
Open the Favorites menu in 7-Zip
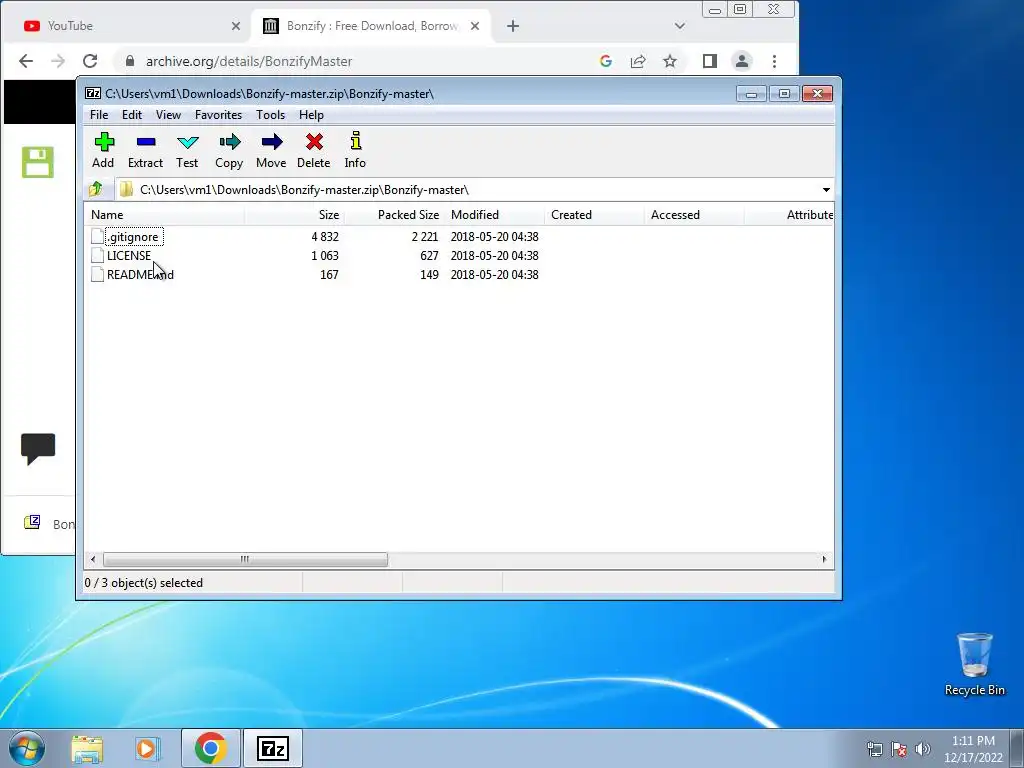[x=218, y=115]
